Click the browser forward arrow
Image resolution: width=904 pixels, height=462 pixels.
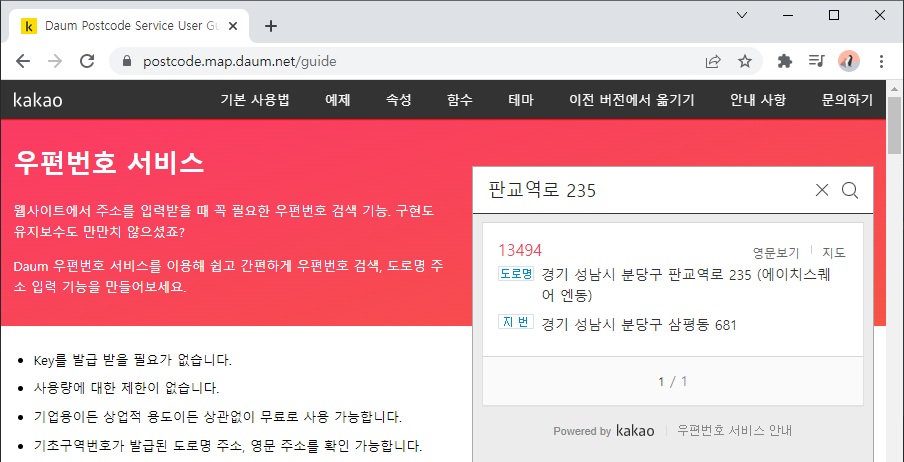click(55, 61)
